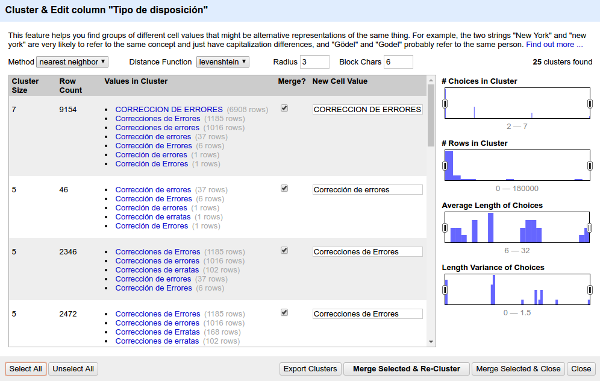The height and width of the screenshot is (381, 600).
Task: Grab right handle of Length Variance of Choices slider
Action: [590, 290]
